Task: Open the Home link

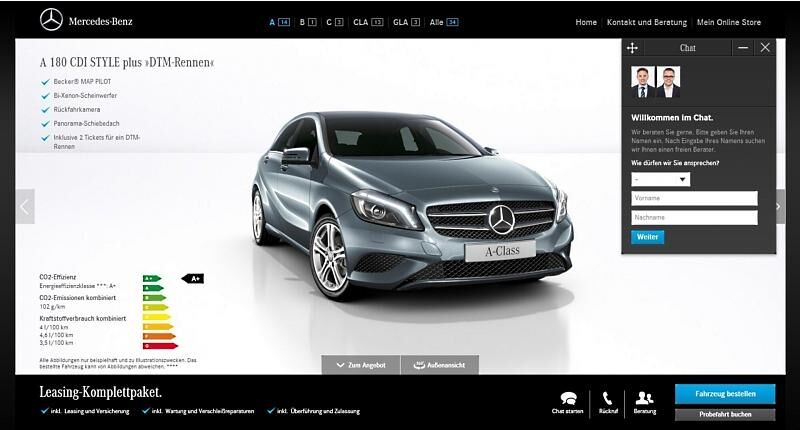Action: pos(586,22)
